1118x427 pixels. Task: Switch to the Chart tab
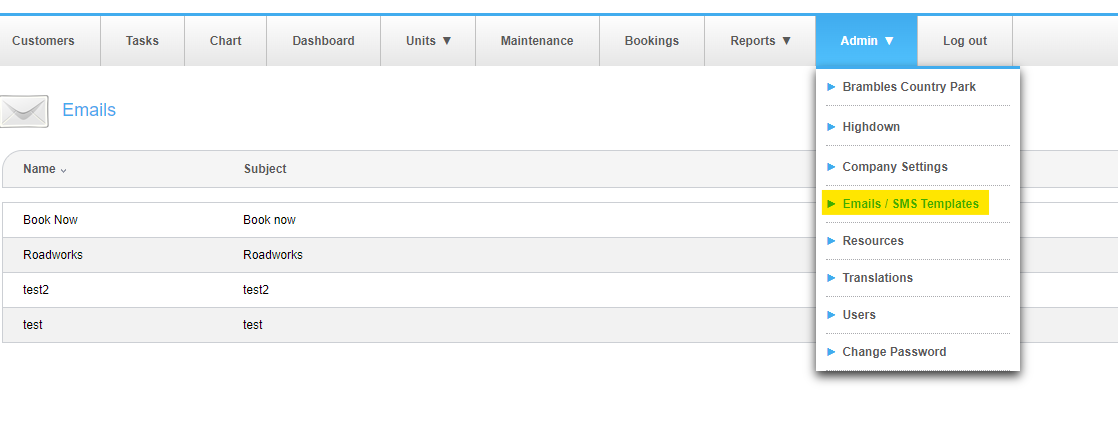225,41
